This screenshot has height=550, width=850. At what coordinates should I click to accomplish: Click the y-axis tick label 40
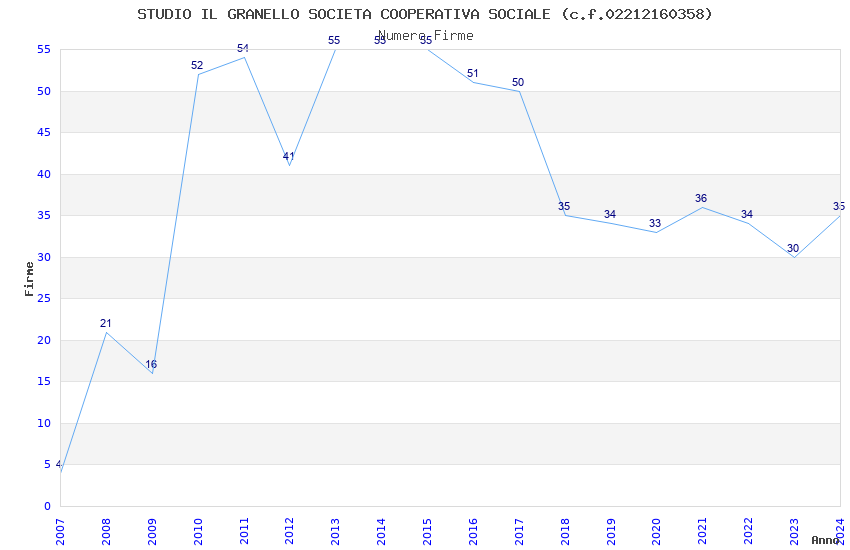(x=44, y=174)
